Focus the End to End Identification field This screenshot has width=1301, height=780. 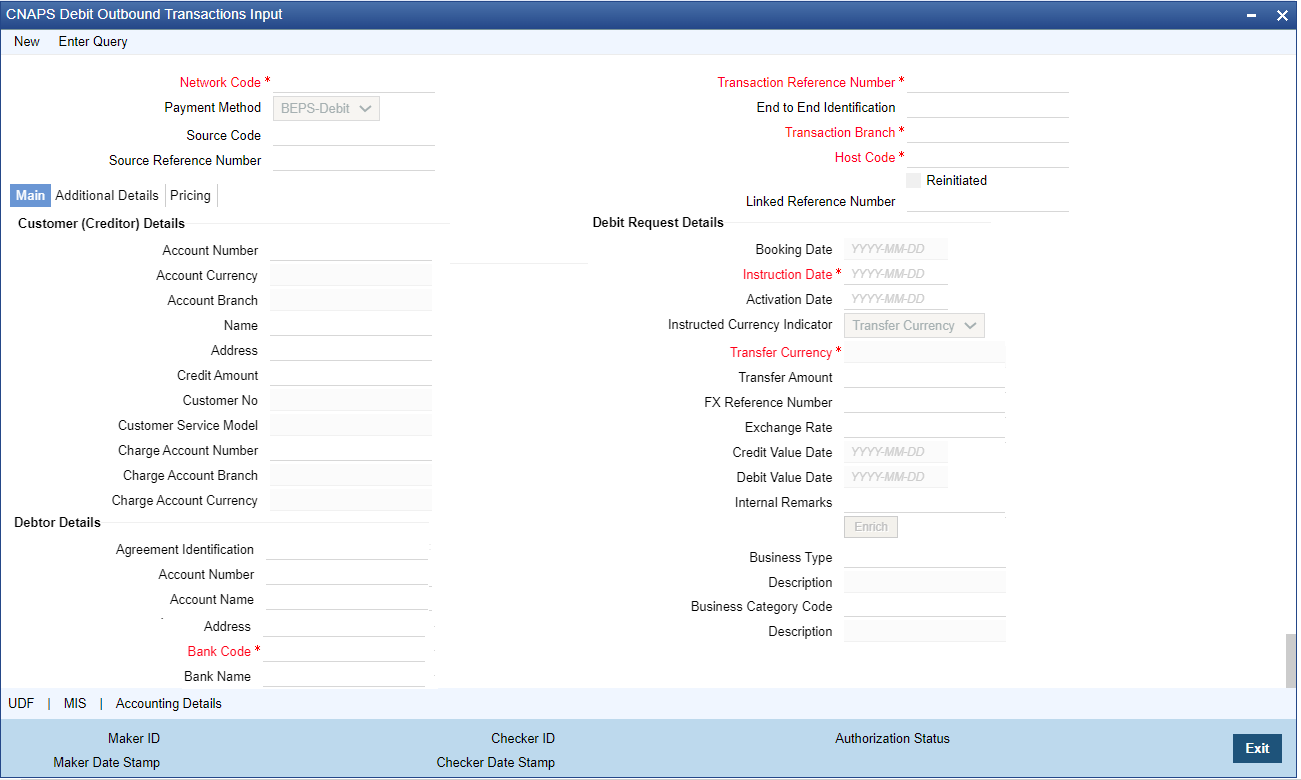988,107
